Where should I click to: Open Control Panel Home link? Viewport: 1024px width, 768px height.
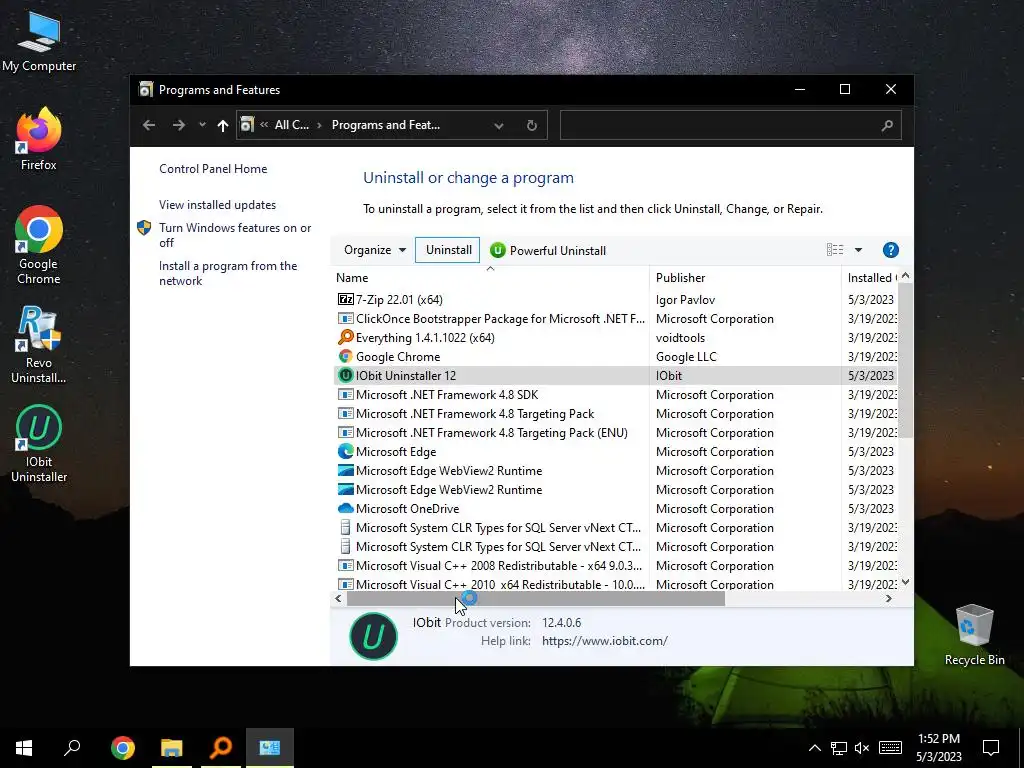click(x=213, y=168)
